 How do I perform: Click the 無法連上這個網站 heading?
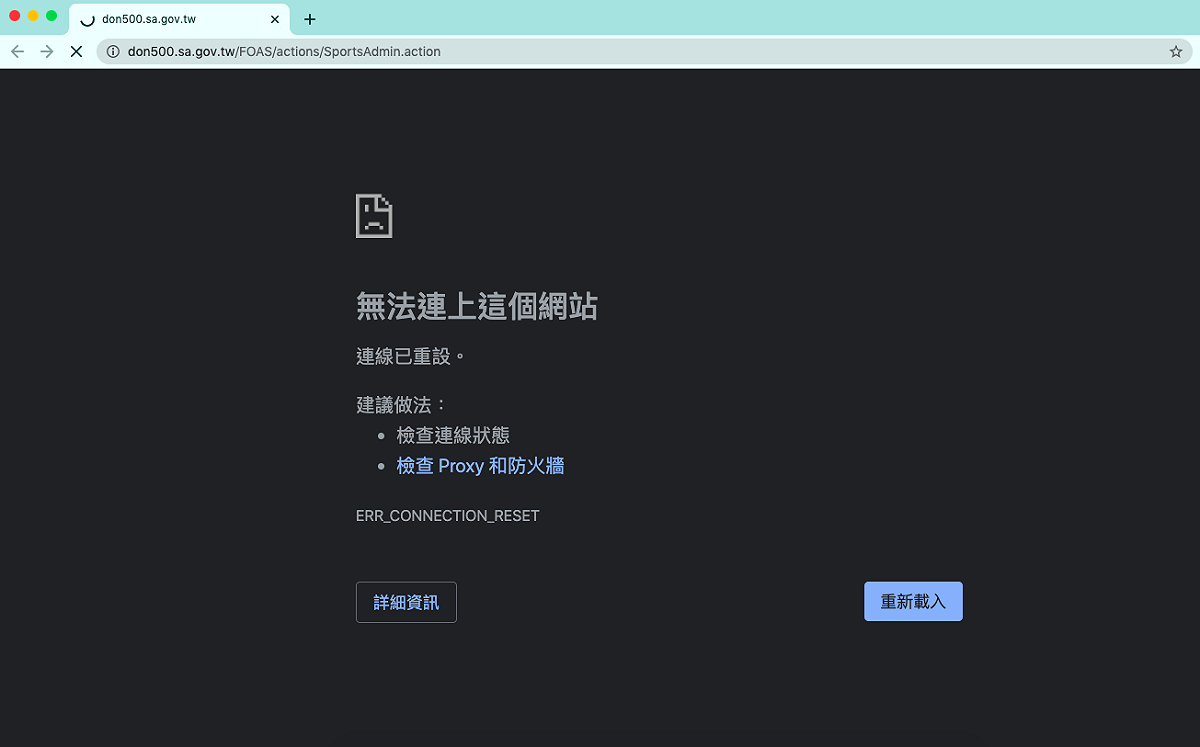476,306
